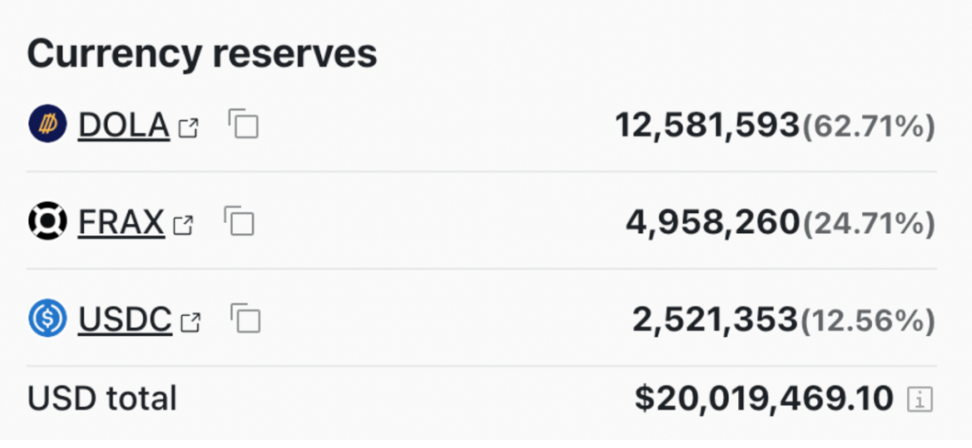Click the info icon beside USD total
The width and height of the screenshot is (972, 448).
(x=920, y=399)
